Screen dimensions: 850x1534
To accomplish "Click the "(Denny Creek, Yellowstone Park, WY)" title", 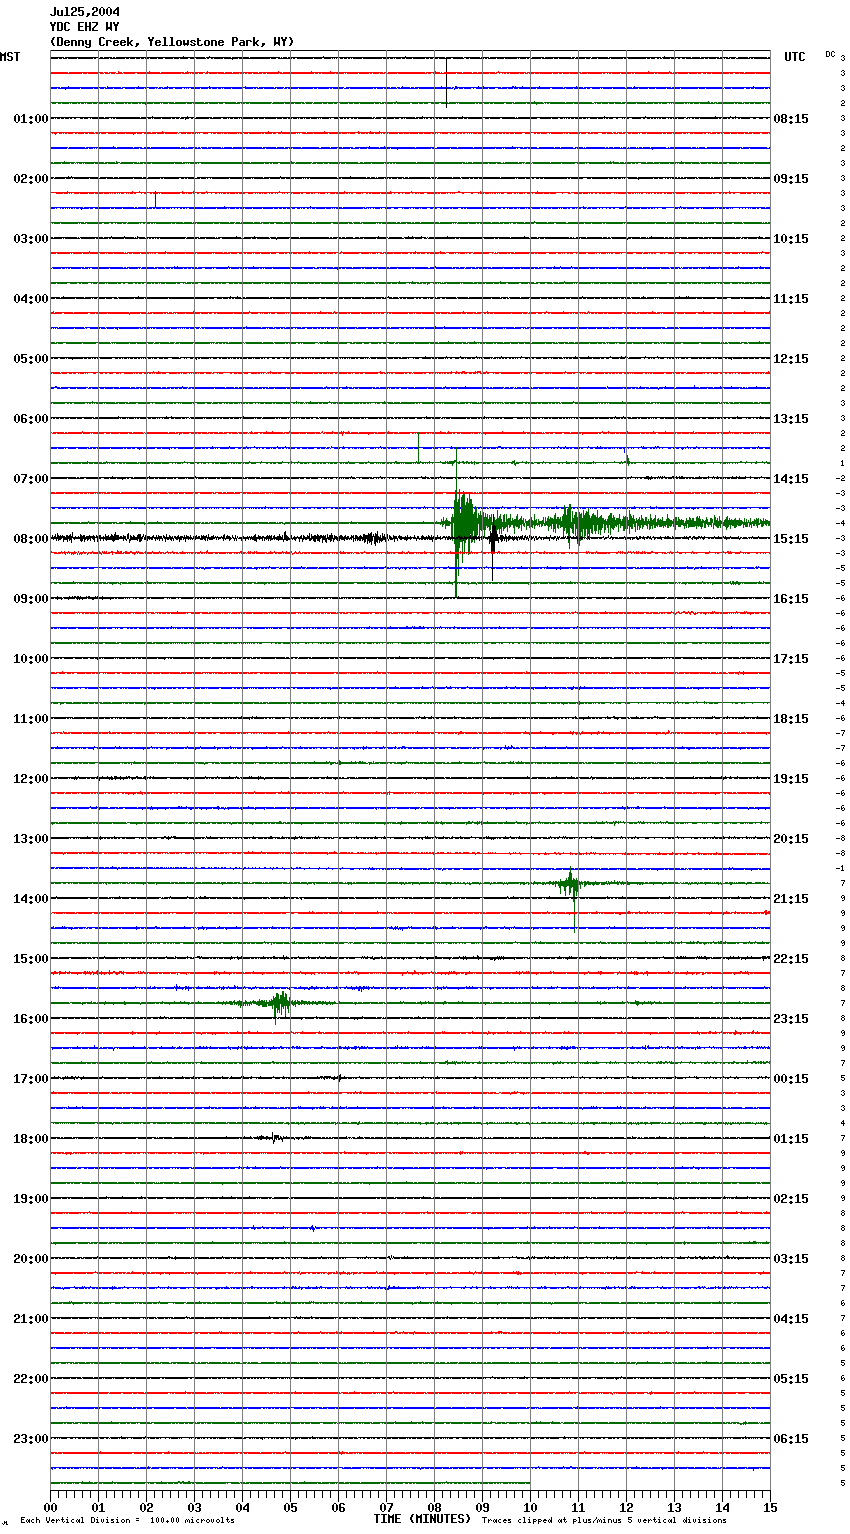I will pos(172,42).
